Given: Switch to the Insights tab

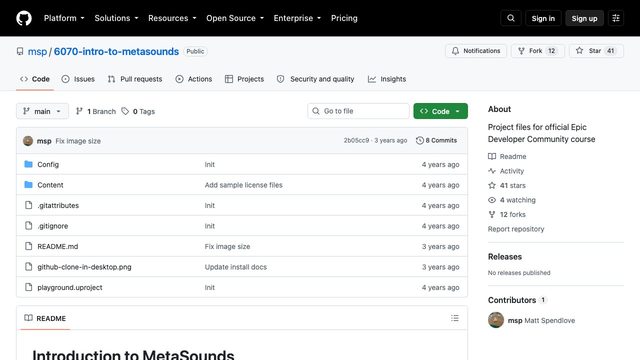Looking at the screenshot, I should pyautogui.click(x=387, y=79).
